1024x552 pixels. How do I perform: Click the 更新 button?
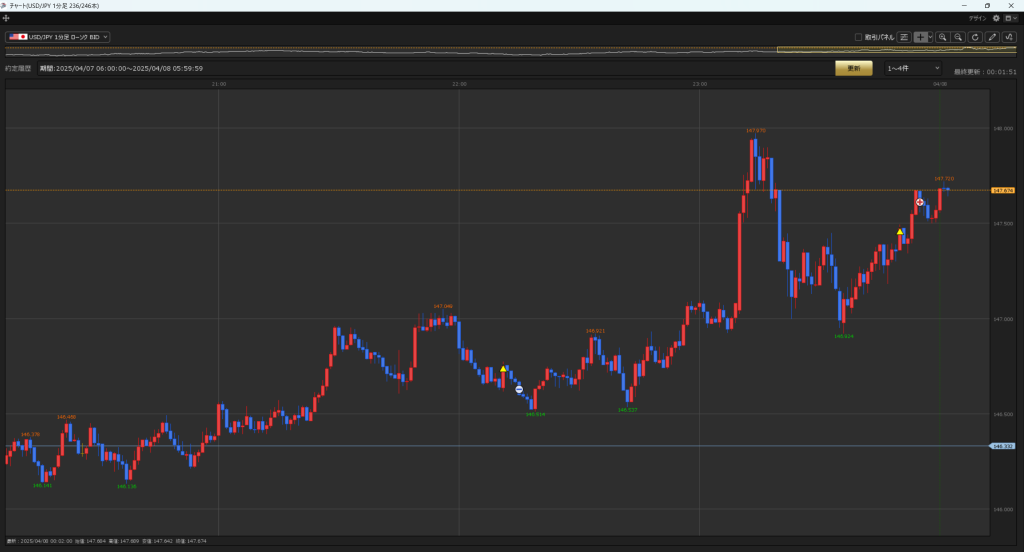pyautogui.click(x=853, y=68)
